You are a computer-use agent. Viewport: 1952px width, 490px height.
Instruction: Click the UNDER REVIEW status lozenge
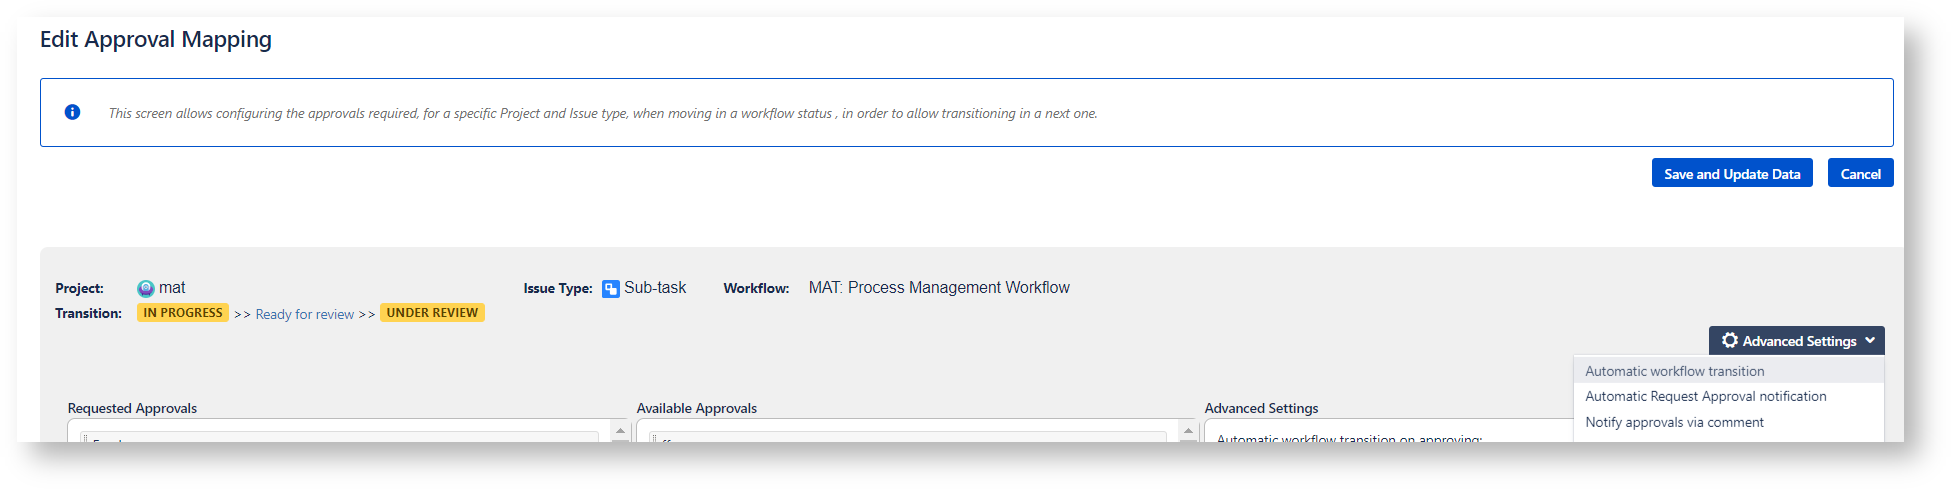[432, 313]
